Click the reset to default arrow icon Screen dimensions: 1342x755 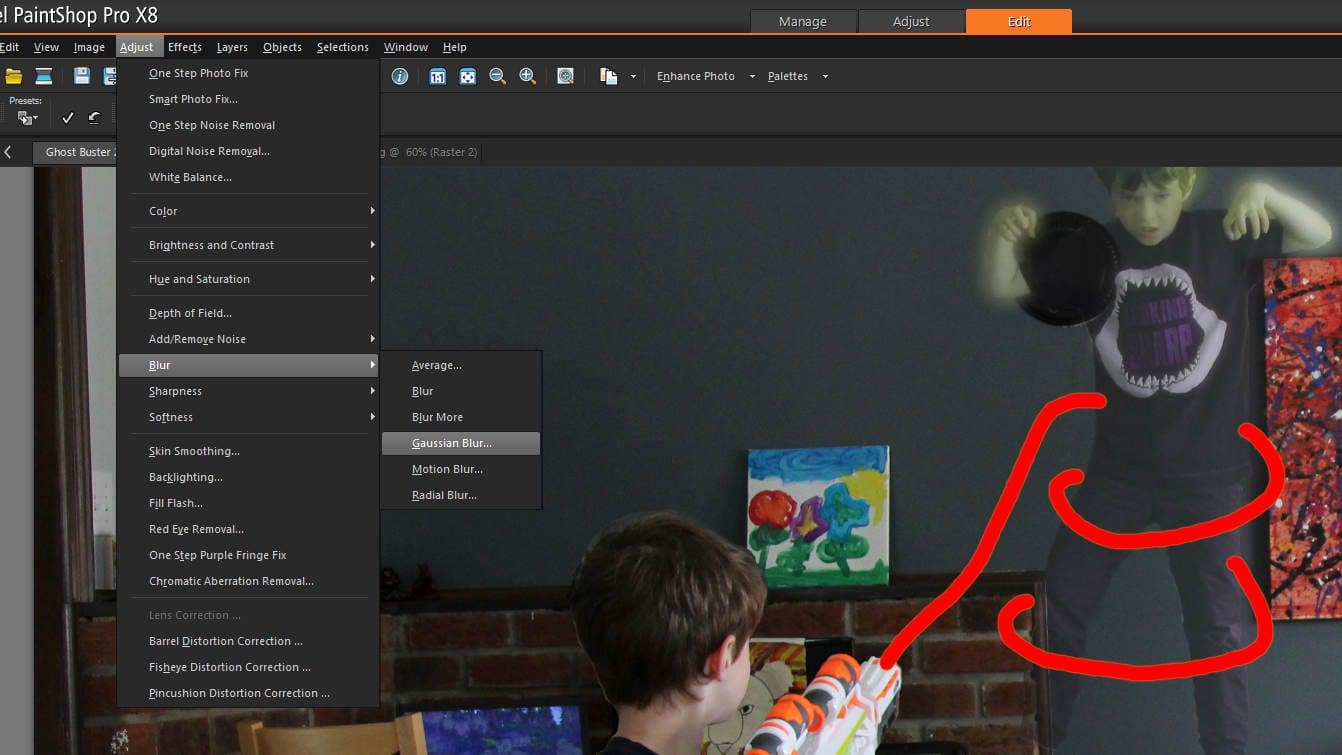click(94, 118)
